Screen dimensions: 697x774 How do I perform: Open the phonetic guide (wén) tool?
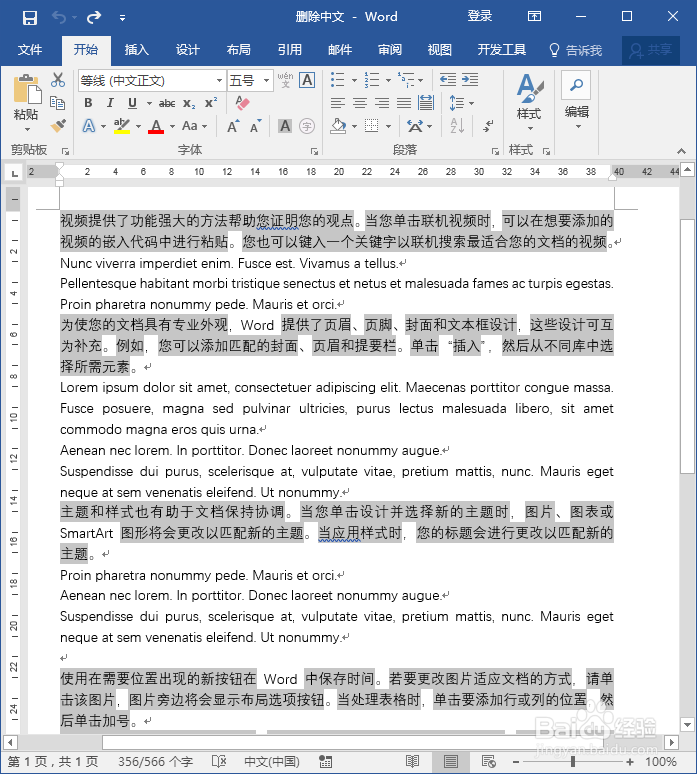pyautogui.click(x=285, y=80)
